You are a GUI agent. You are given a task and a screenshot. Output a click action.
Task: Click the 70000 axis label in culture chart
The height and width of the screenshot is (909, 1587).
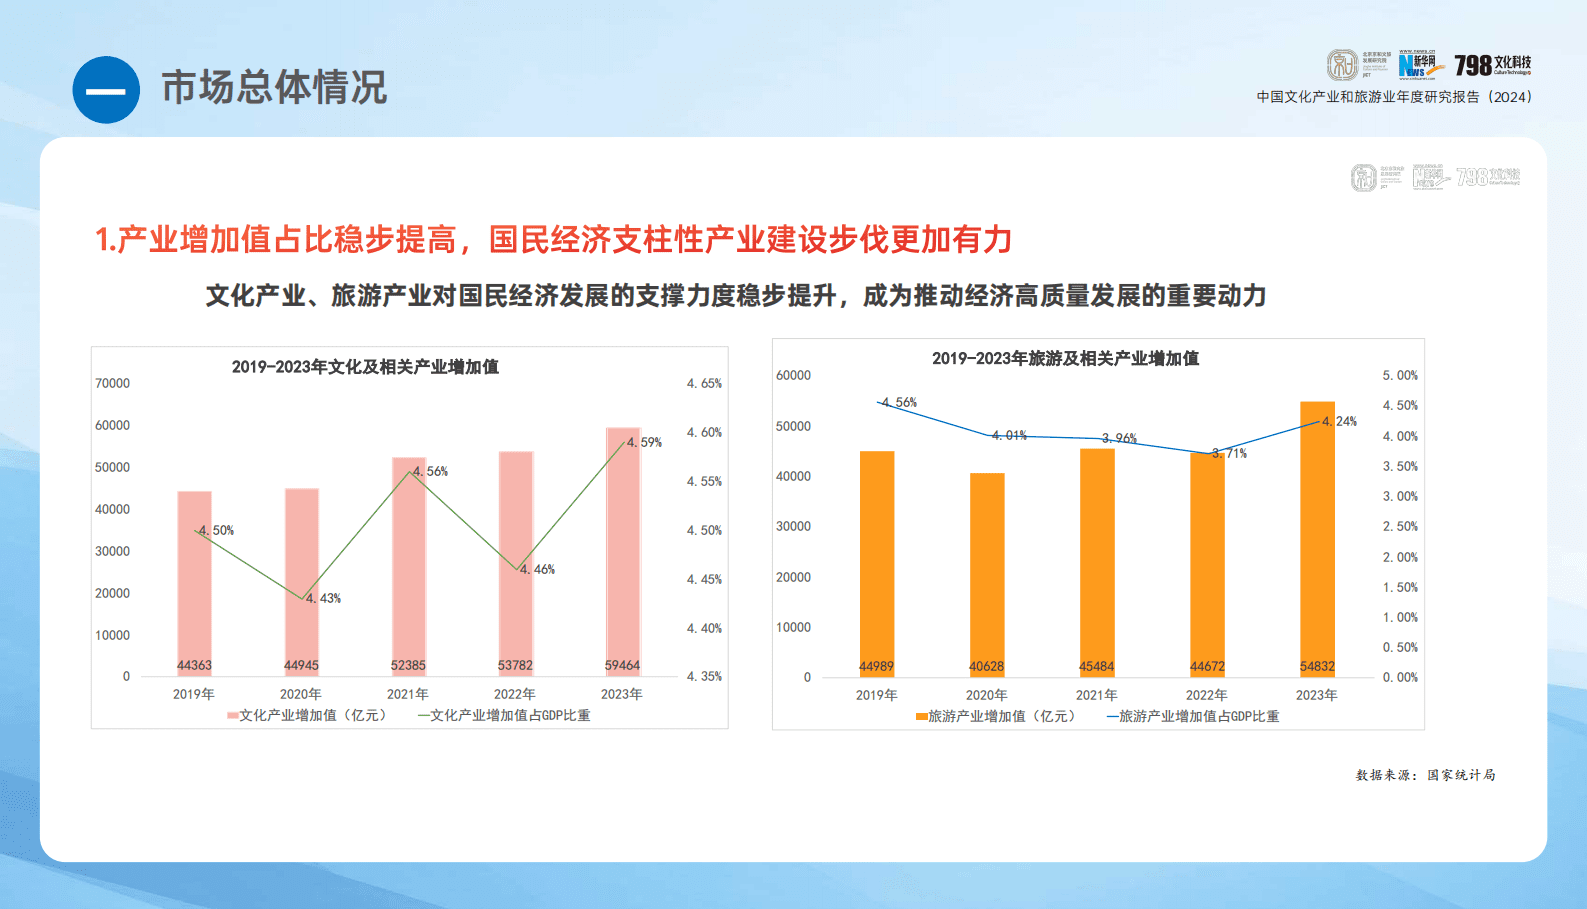pyautogui.click(x=112, y=384)
